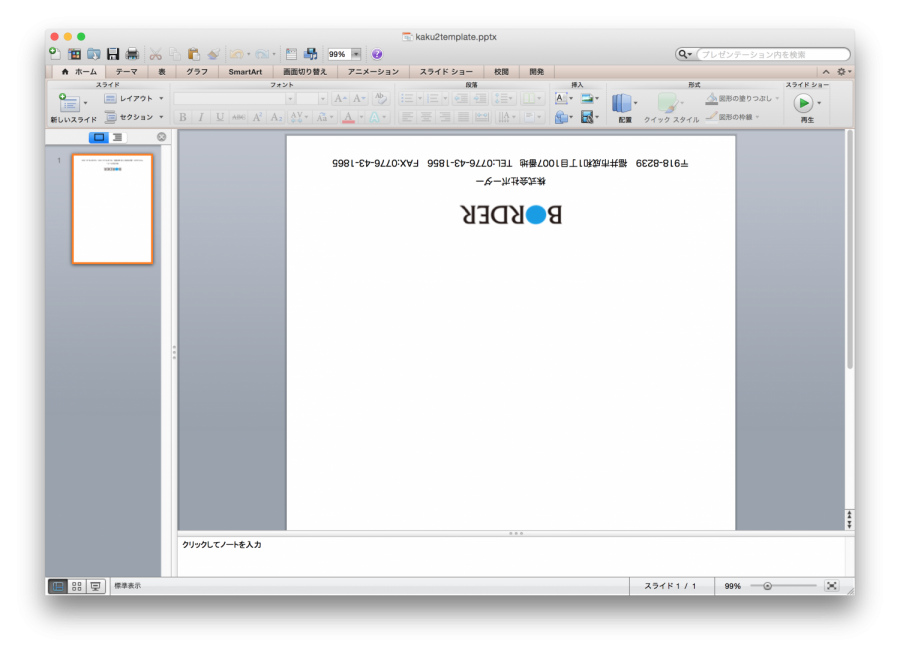Select the format painter brush icon
The width and height of the screenshot is (900, 656).
click(x=214, y=54)
